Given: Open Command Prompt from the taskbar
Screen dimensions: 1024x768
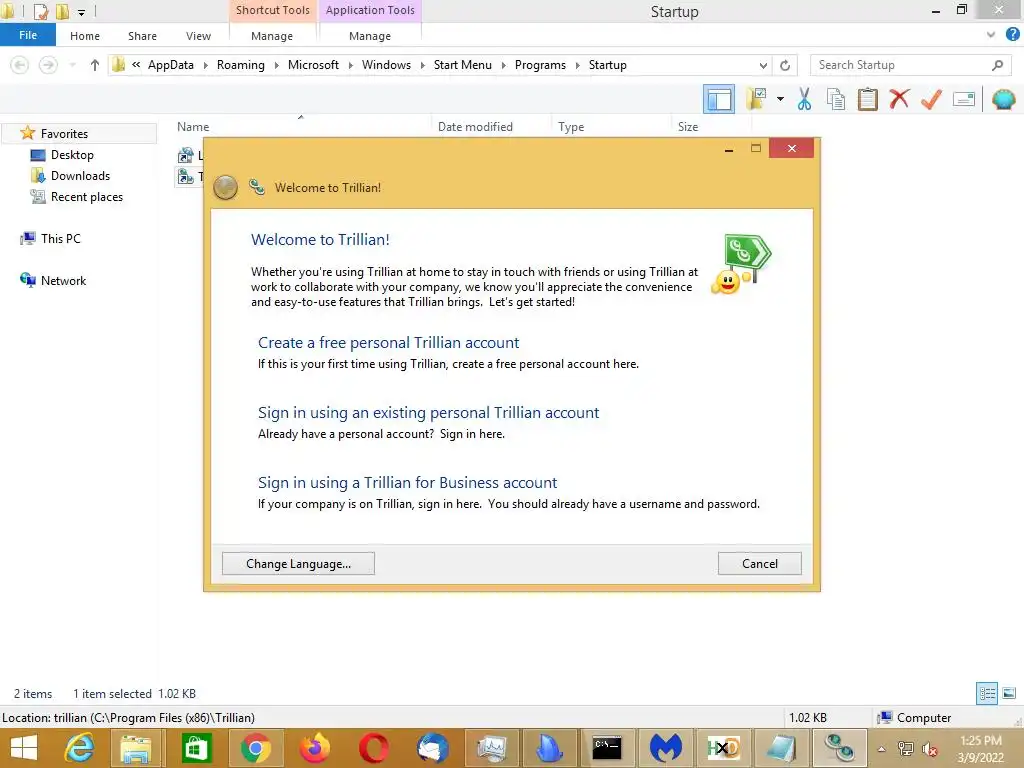Looking at the screenshot, I should point(607,748).
